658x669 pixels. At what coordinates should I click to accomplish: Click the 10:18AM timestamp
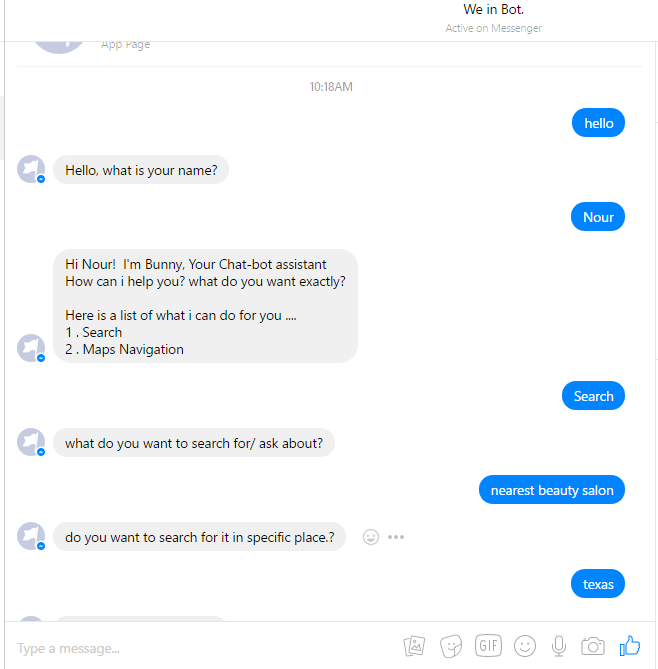pyautogui.click(x=331, y=87)
